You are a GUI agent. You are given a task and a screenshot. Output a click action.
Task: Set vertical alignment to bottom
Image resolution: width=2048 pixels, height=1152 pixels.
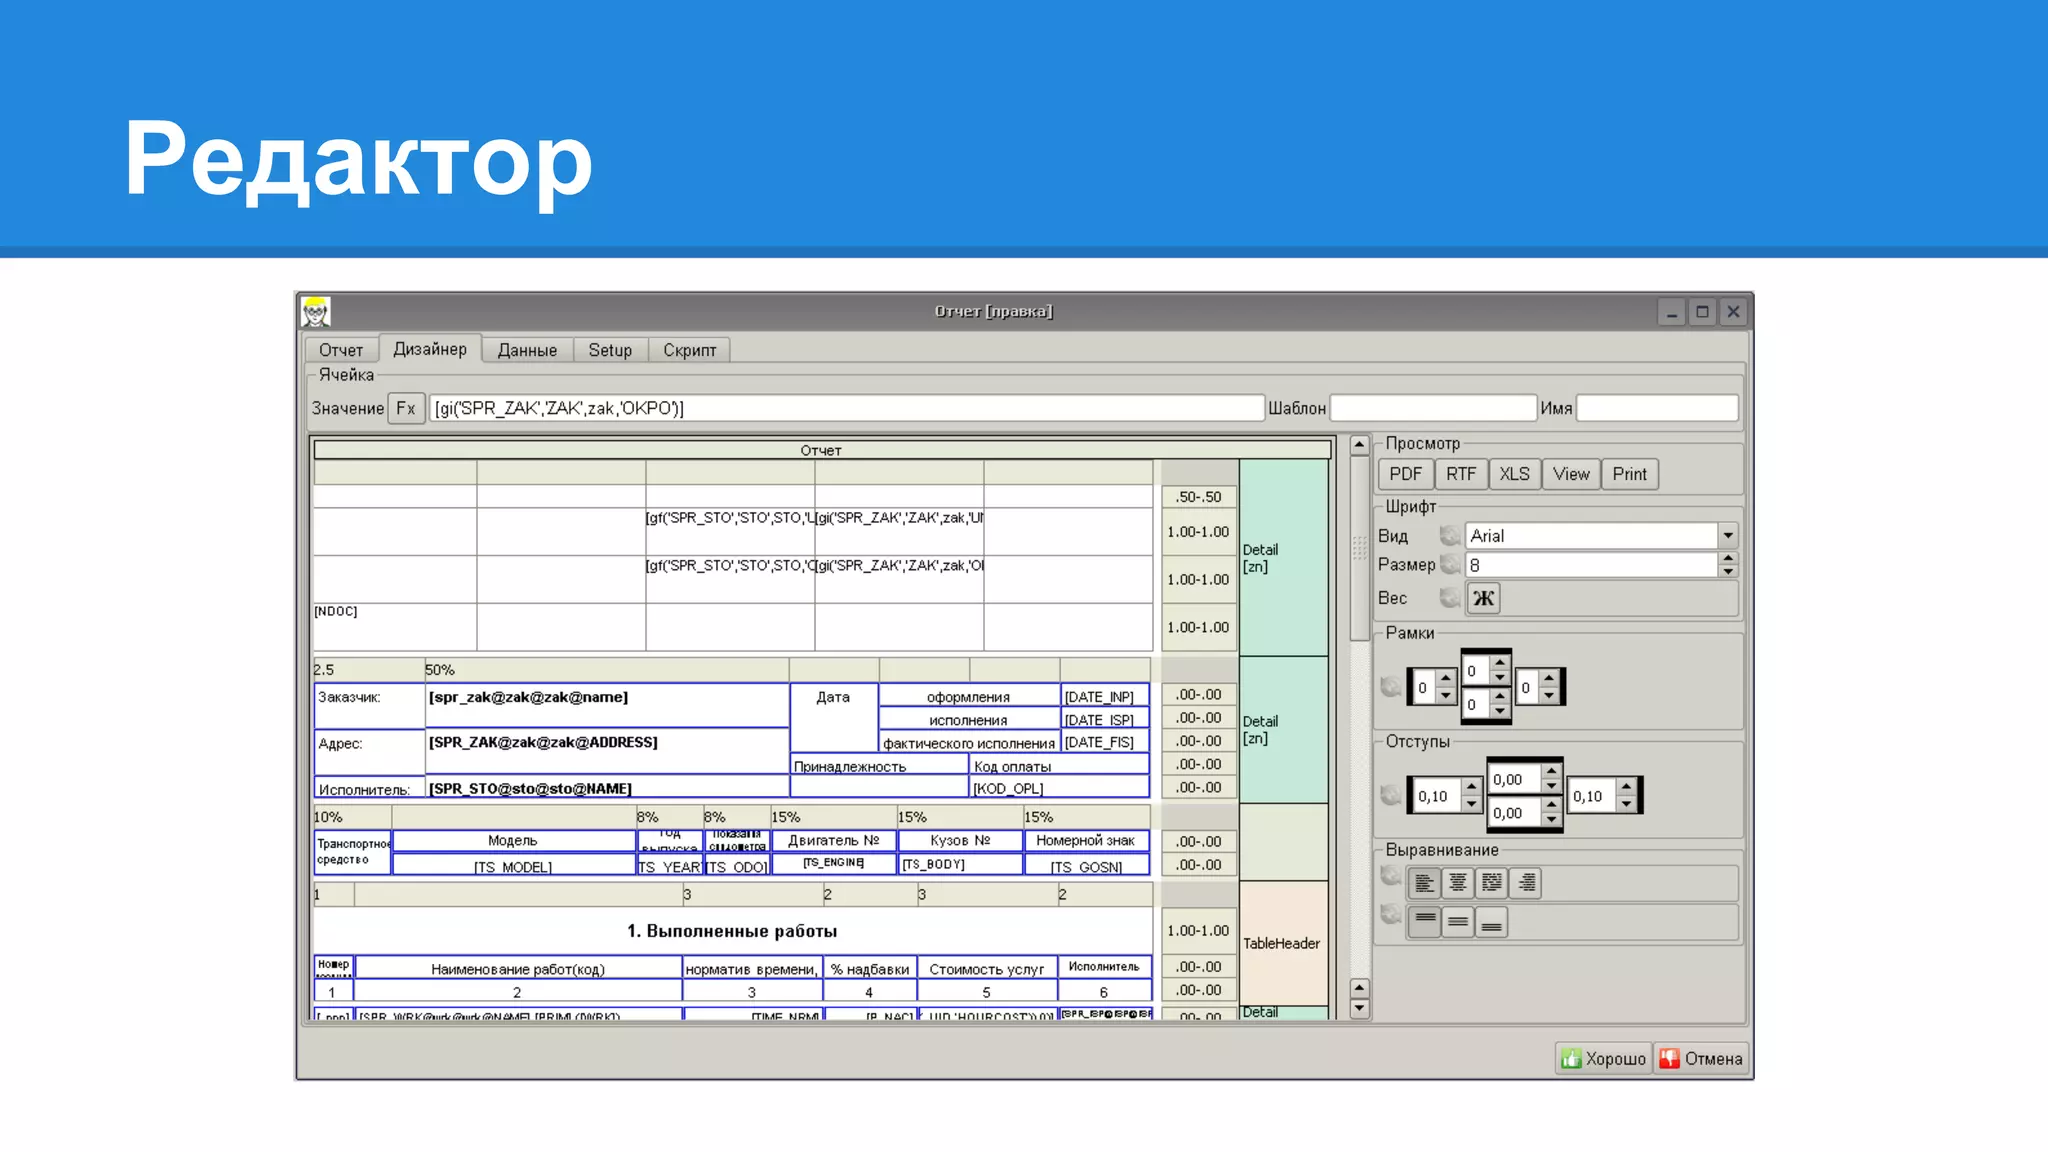[x=1491, y=922]
